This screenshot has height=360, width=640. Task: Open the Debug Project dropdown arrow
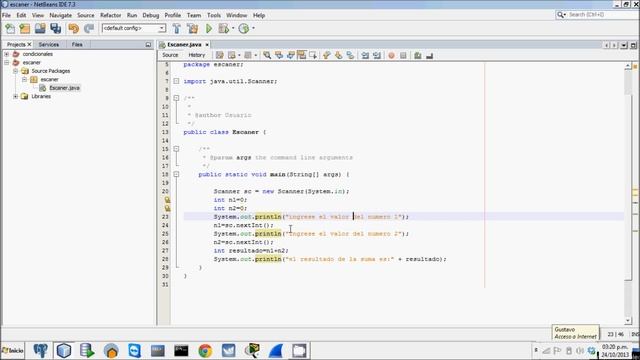pos(233,28)
